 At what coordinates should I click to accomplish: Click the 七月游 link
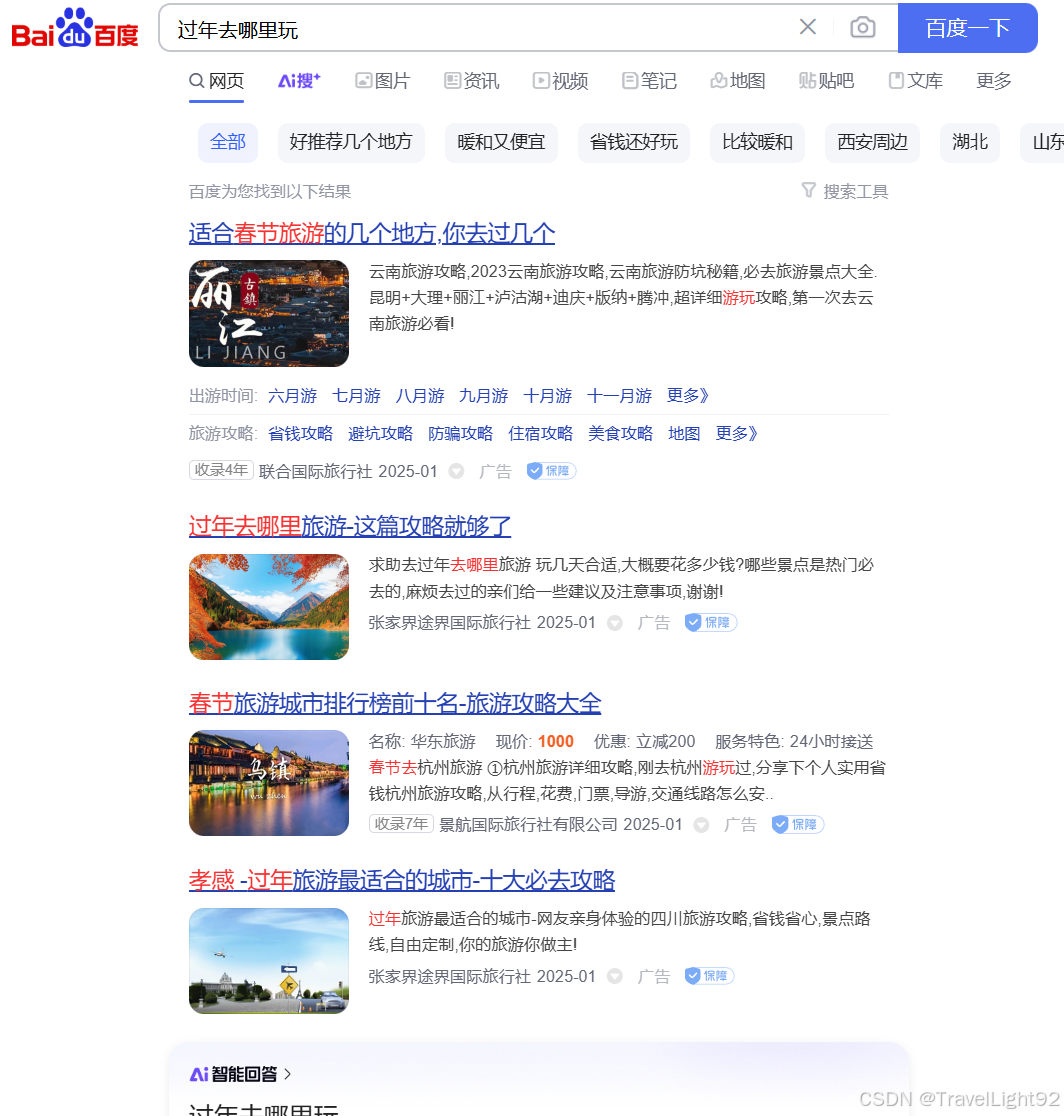(357, 396)
